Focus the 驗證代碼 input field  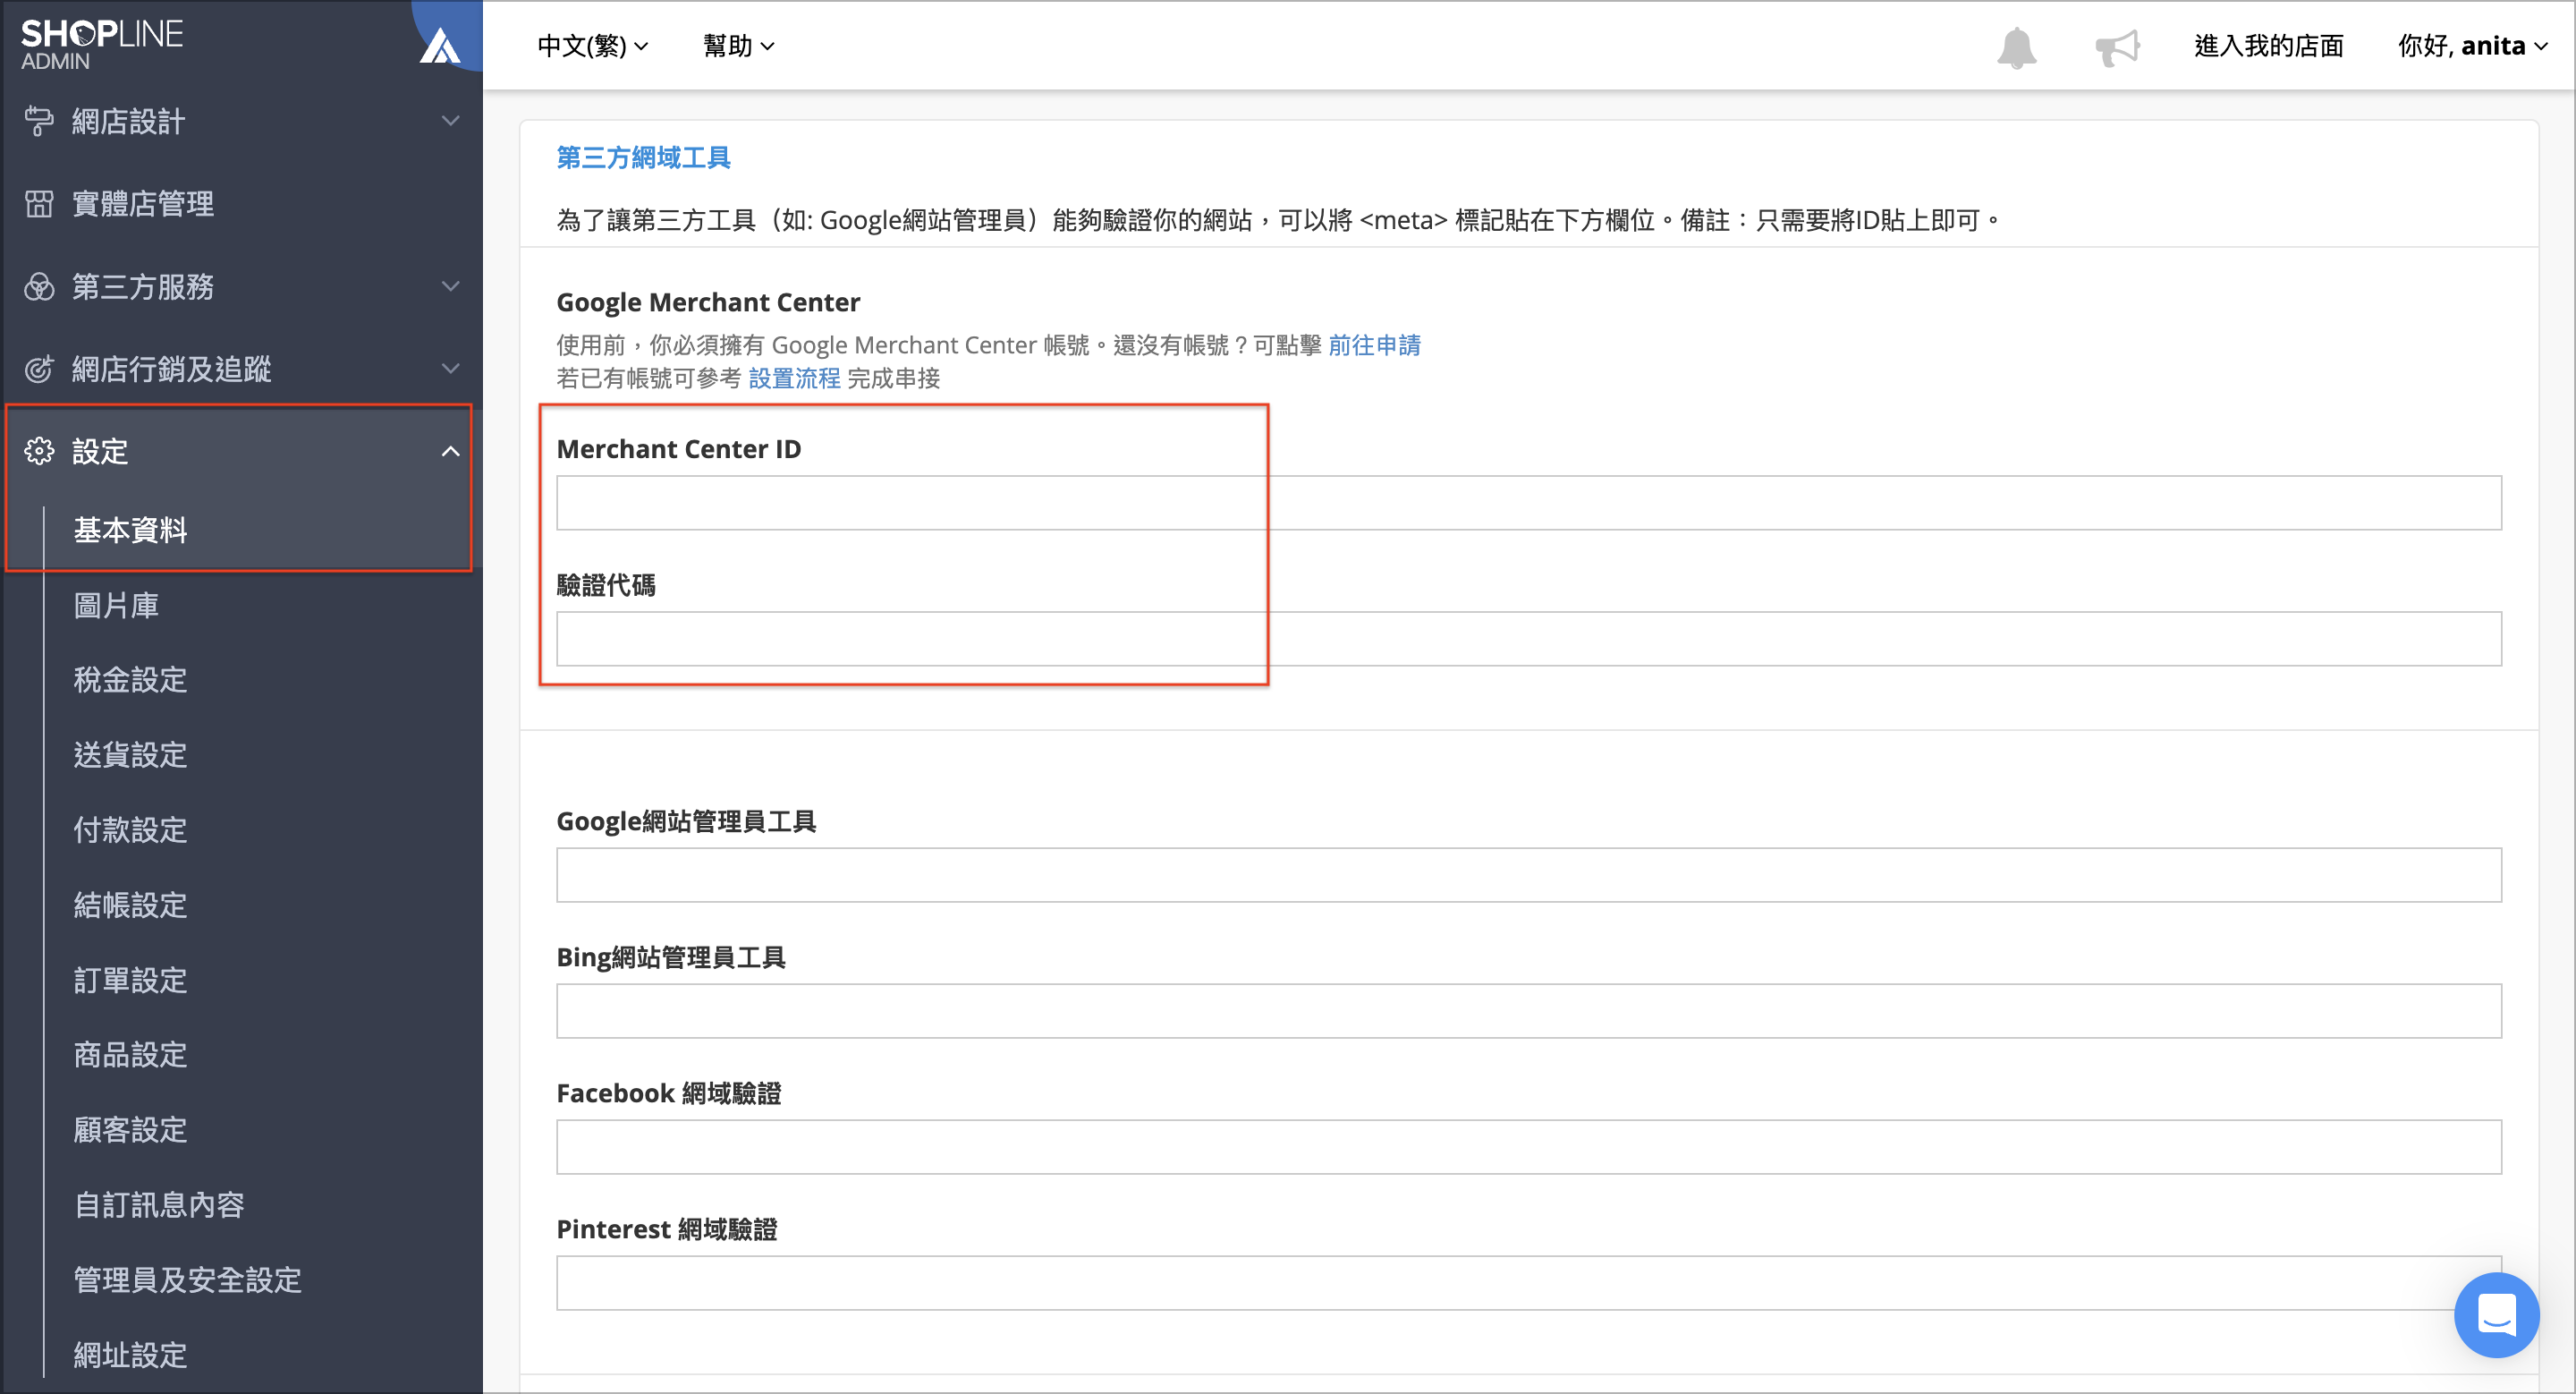coord(1529,639)
